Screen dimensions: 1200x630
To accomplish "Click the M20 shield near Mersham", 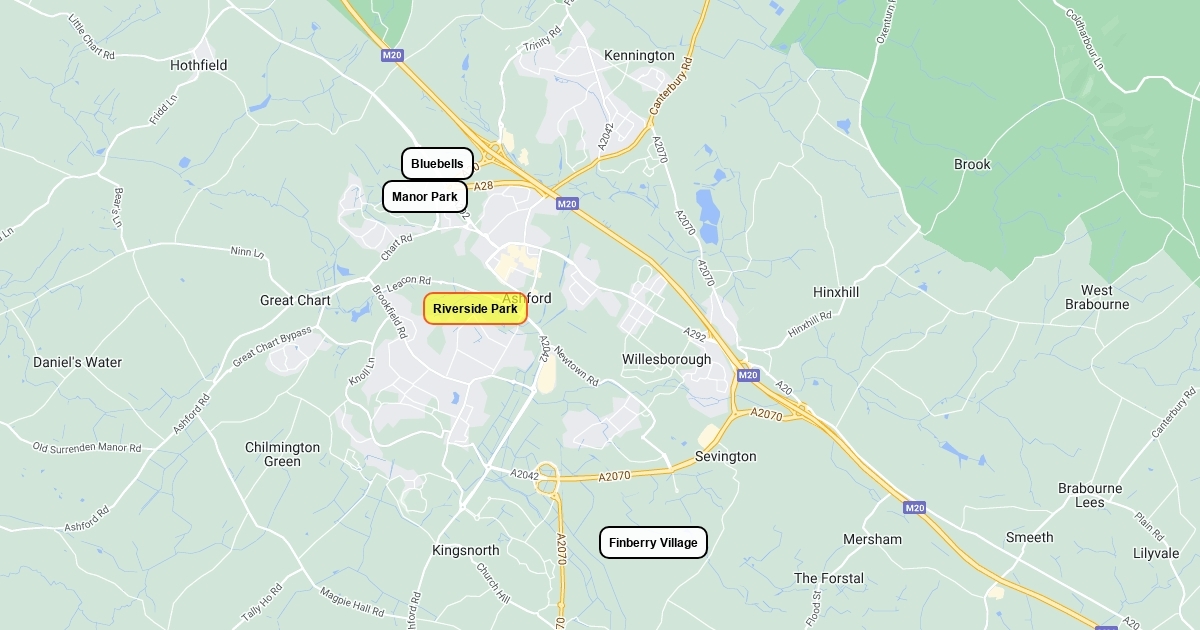I will click(914, 508).
